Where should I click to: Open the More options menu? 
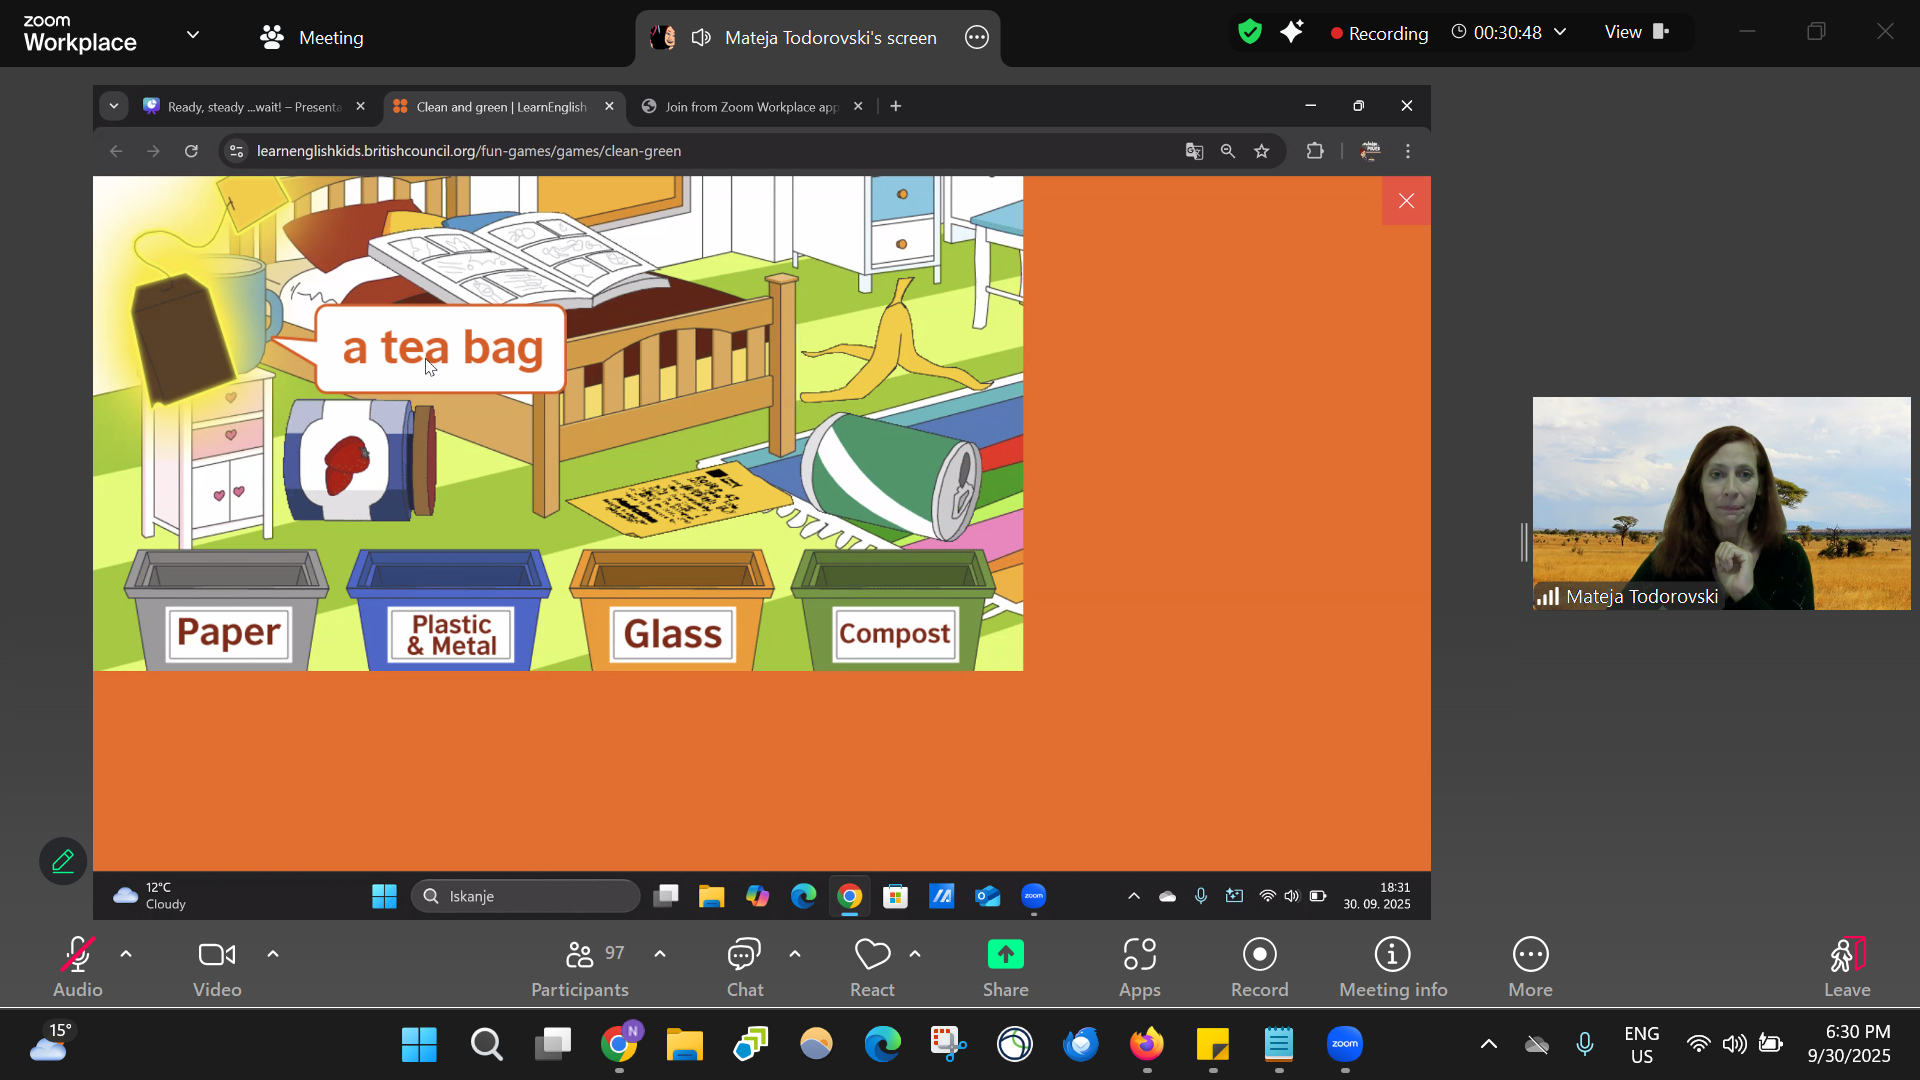(x=1530, y=966)
